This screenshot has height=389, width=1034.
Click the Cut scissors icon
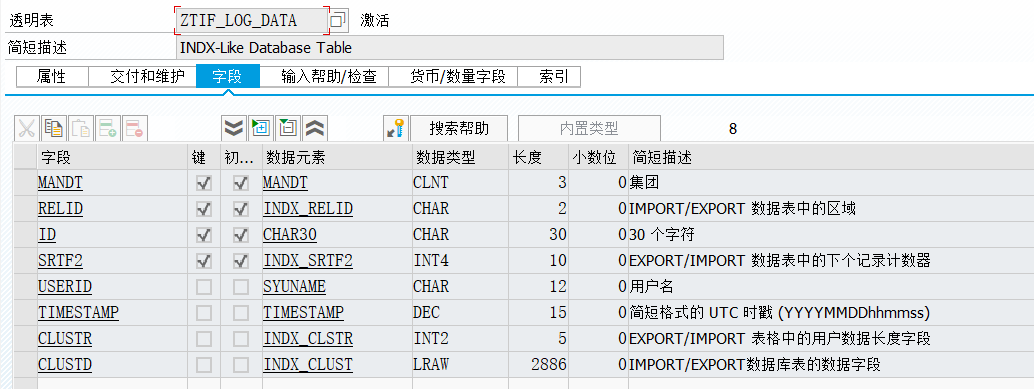click(x=26, y=129)
